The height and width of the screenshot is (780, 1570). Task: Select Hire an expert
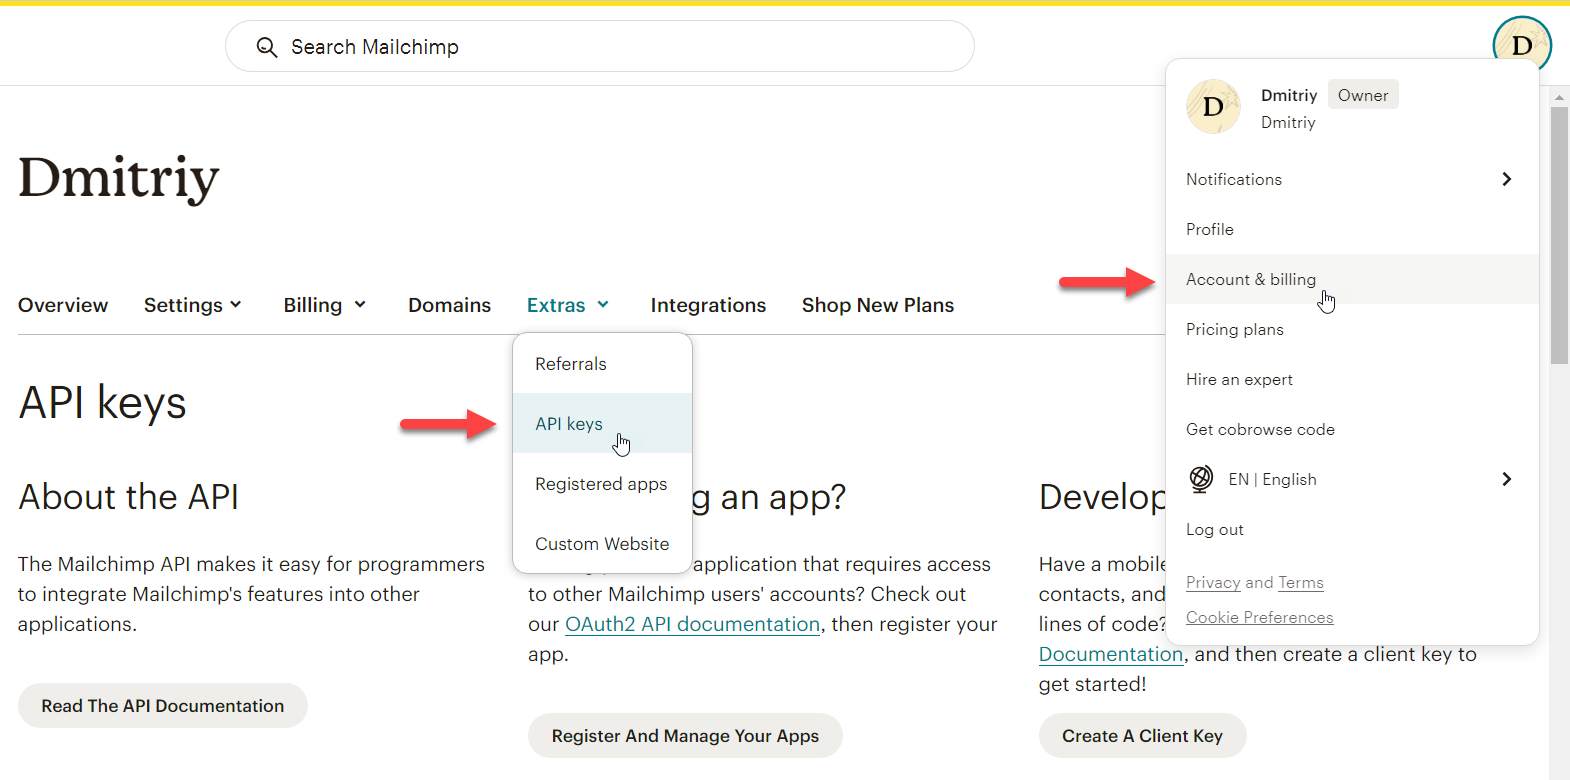point(1352,379)
